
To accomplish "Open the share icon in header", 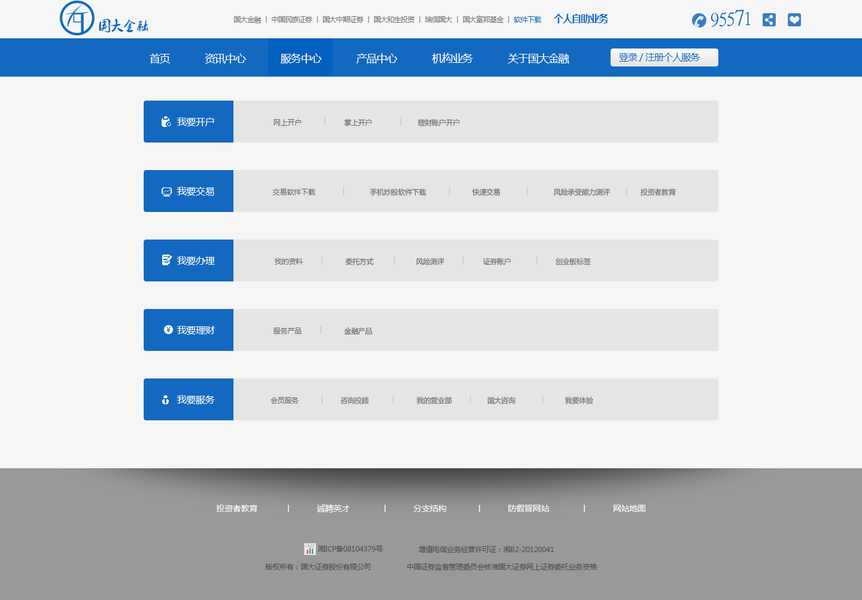I will pos(769,20).
